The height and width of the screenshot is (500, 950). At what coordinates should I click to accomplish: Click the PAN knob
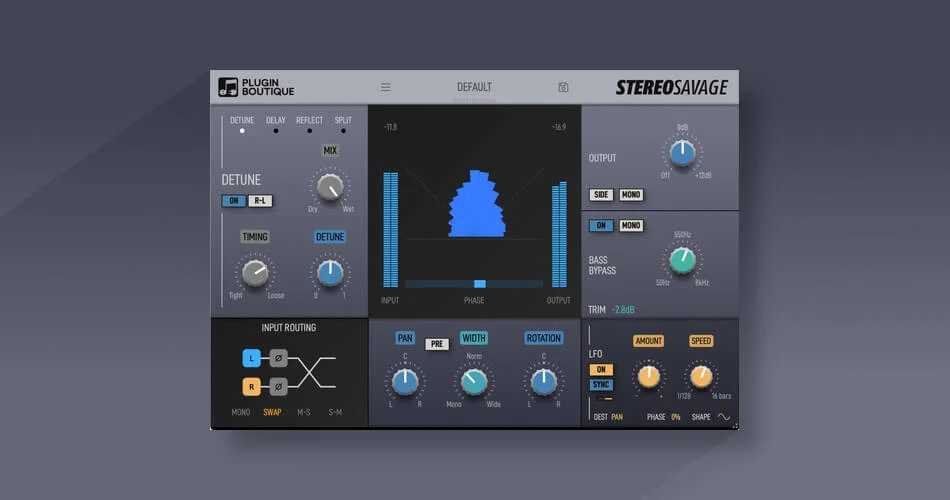[x=405, y=381]
